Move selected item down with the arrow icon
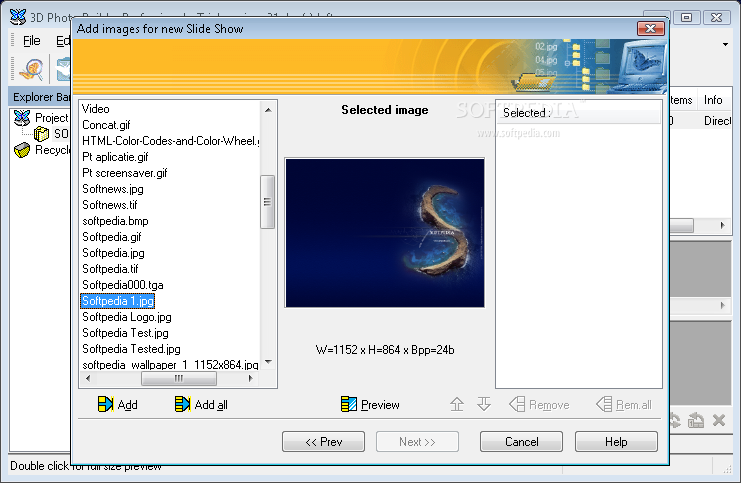This screenshot has height=483, width=741. (x=484, y=404)
